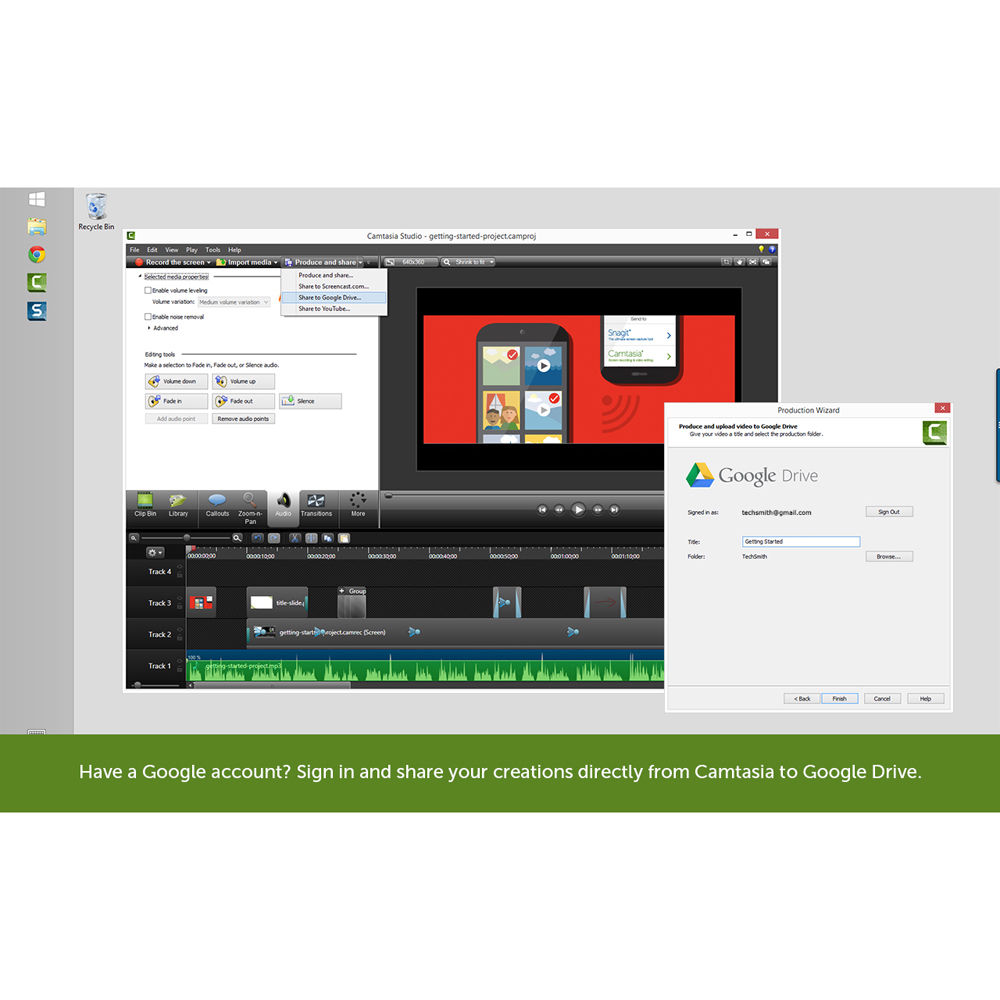Expand the Advanced audio section
The image size is (1000, 1000).
149,328
